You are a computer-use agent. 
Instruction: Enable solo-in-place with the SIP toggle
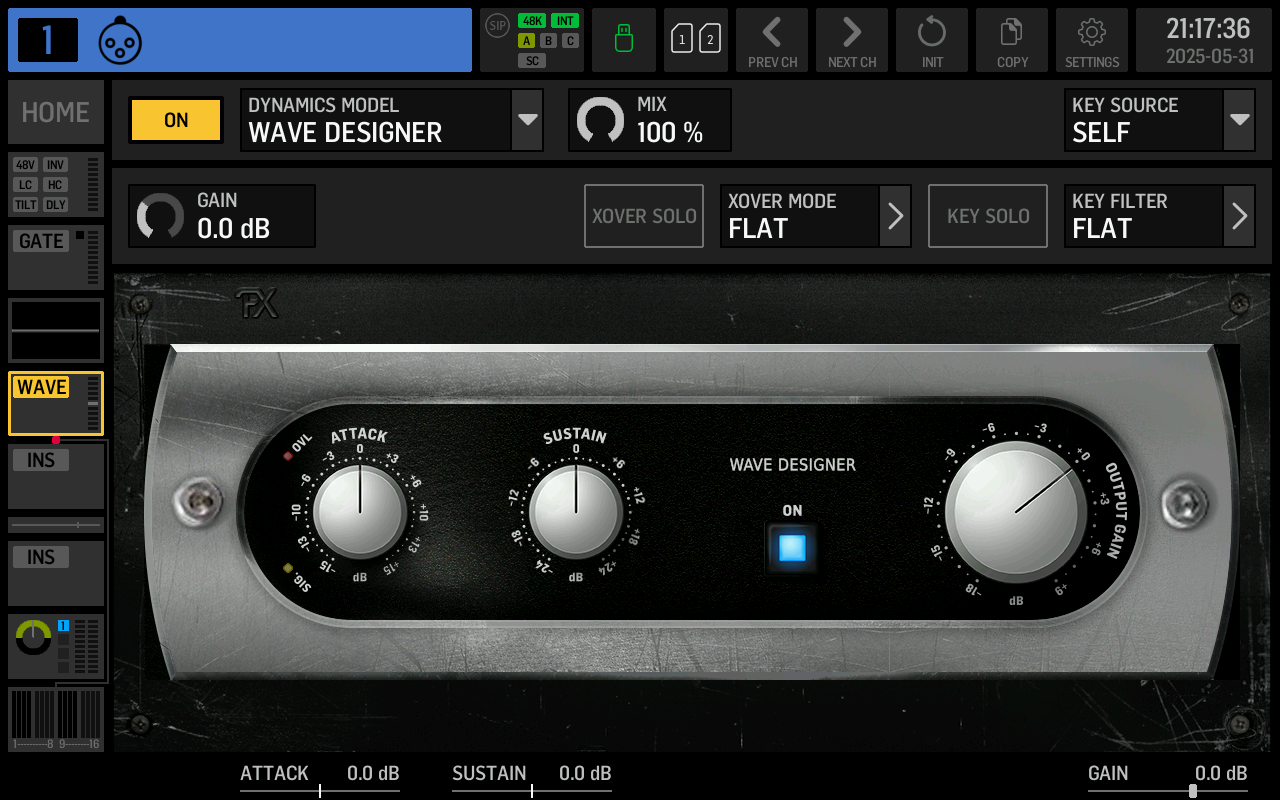pos(496,27)
